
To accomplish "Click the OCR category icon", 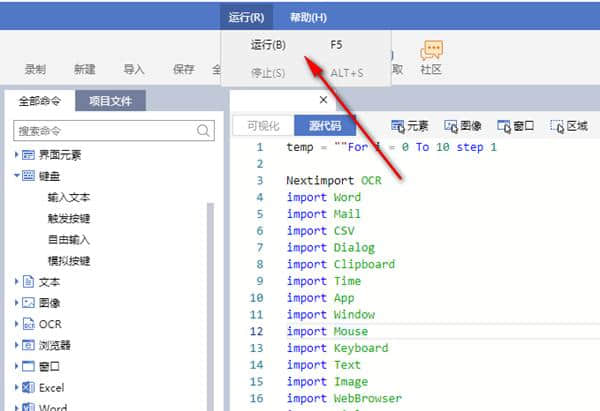I will (29, 324).
